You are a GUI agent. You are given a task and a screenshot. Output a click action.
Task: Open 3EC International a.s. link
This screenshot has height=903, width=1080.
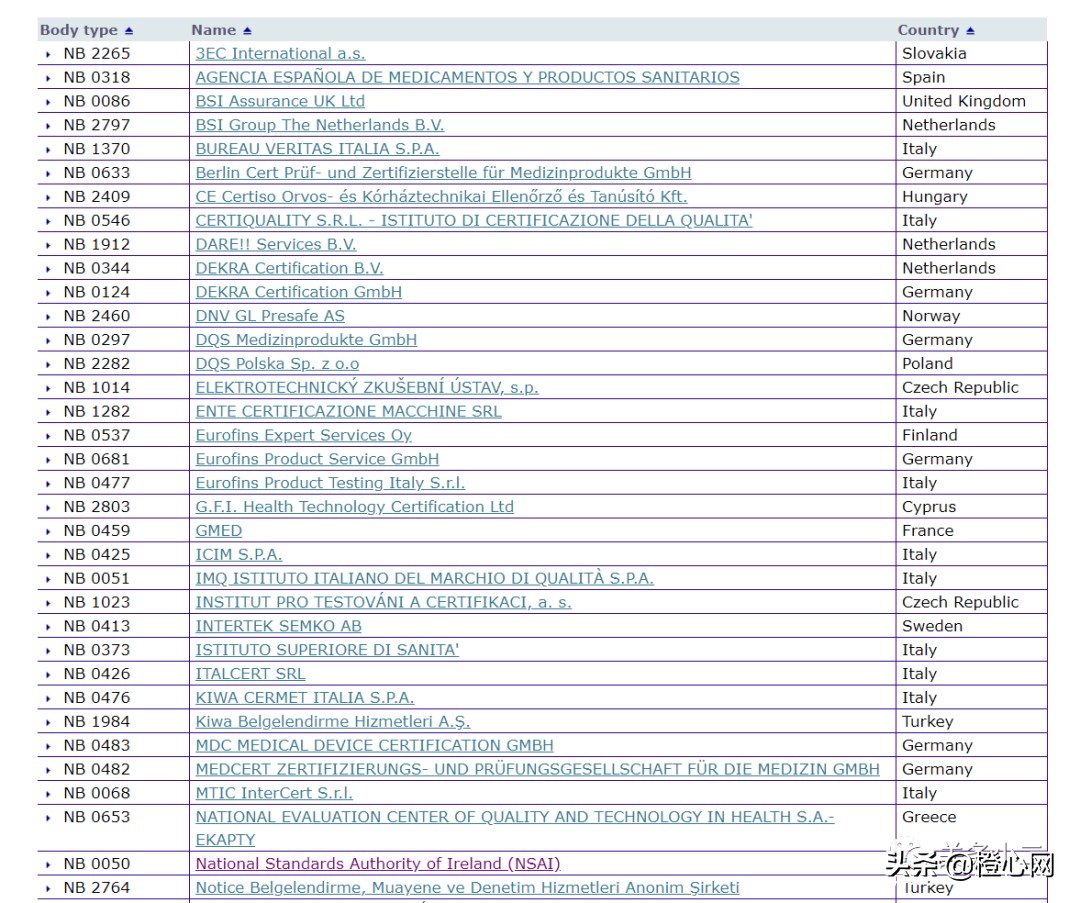[280, 53]
